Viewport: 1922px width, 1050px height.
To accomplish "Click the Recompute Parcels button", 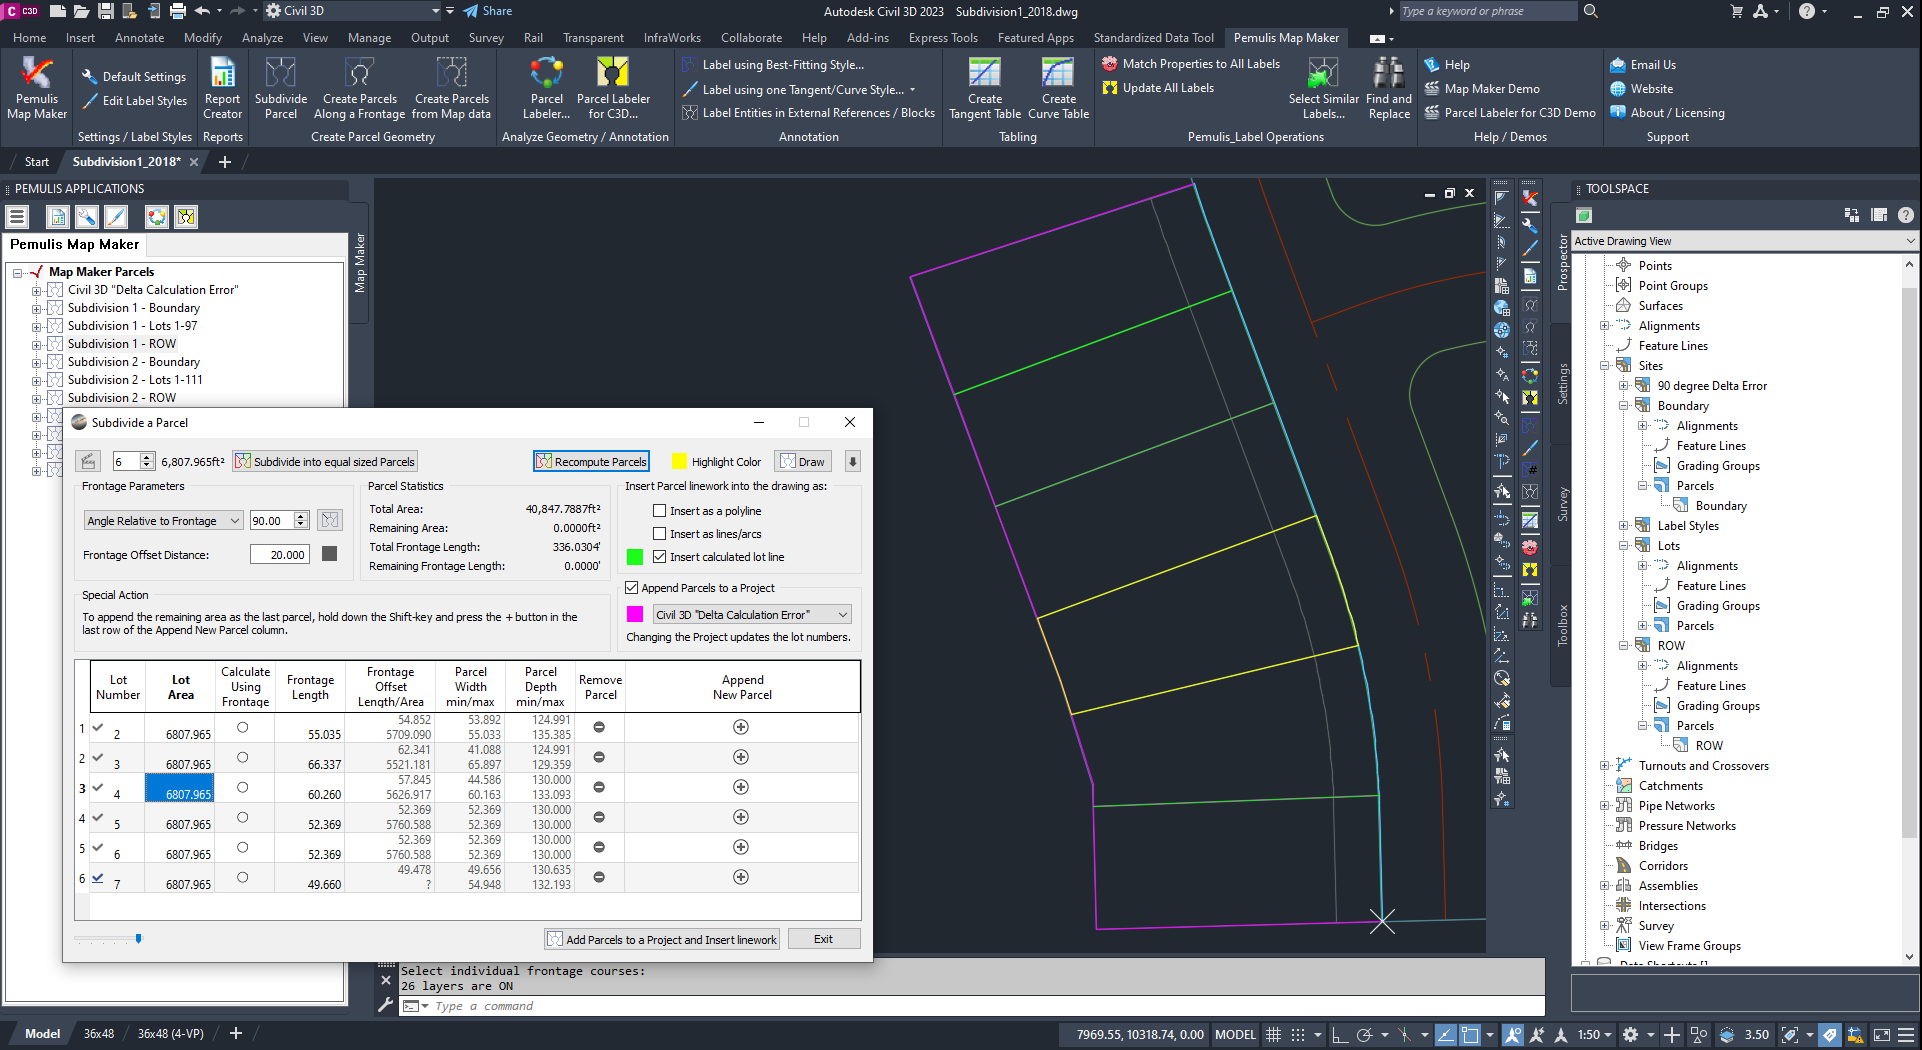I will [591, 462].
